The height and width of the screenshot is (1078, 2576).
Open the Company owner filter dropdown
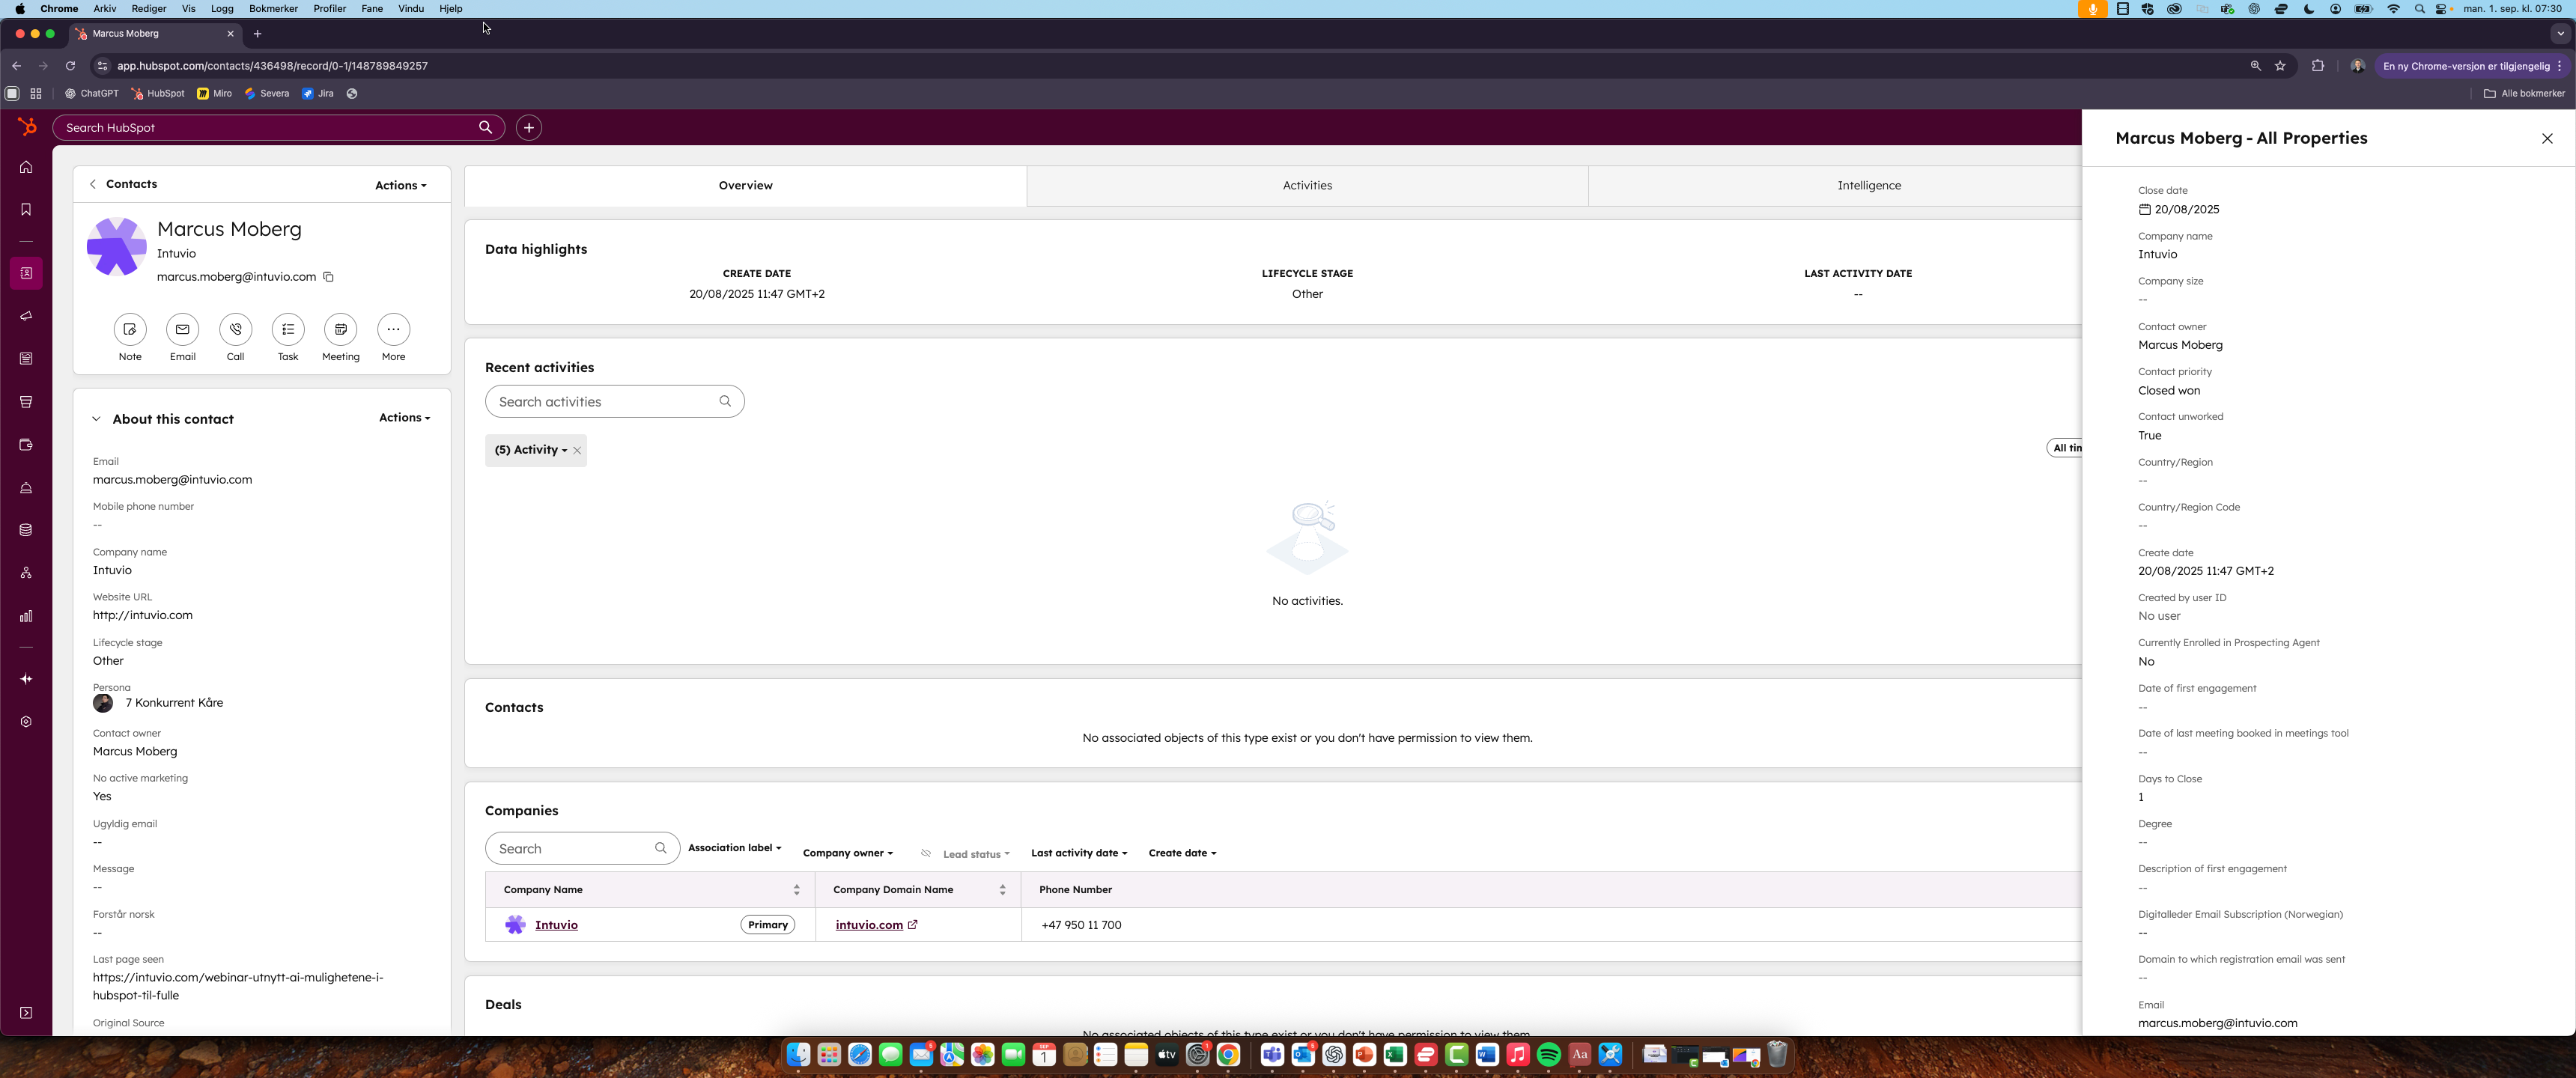point(848,853)
